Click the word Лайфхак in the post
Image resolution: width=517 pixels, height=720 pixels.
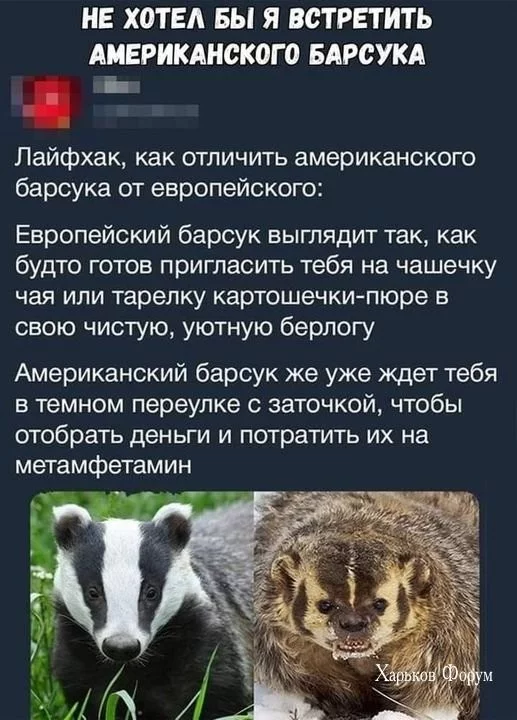(67, 159)
